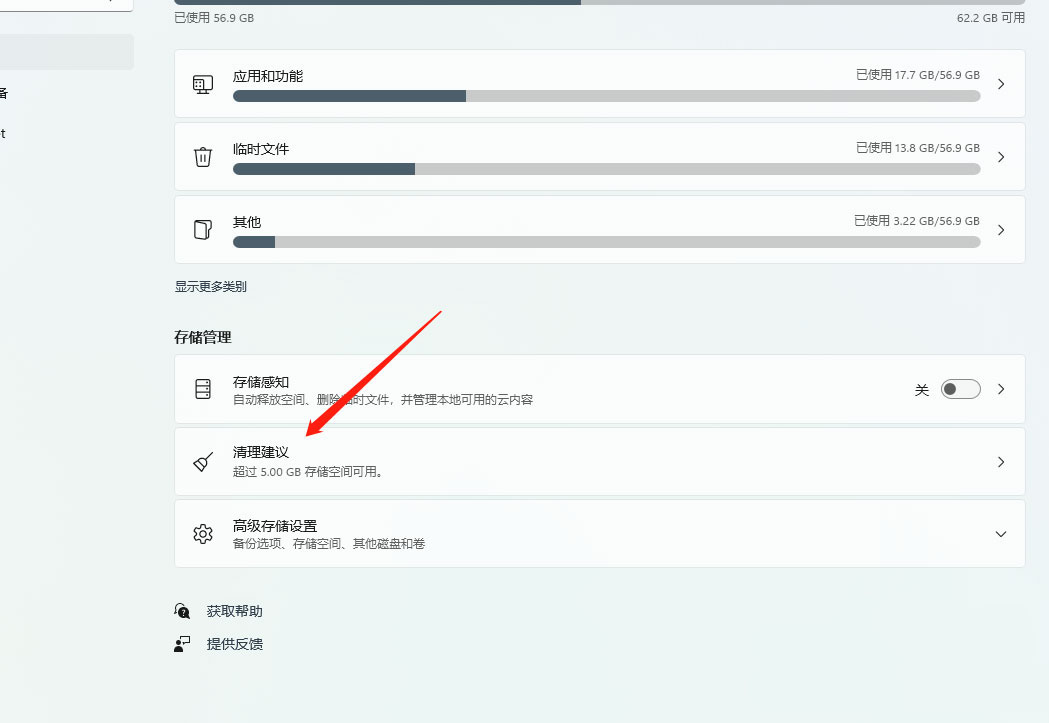
Task: Click the Storage Sense drive icon
Action: (203, 389)
